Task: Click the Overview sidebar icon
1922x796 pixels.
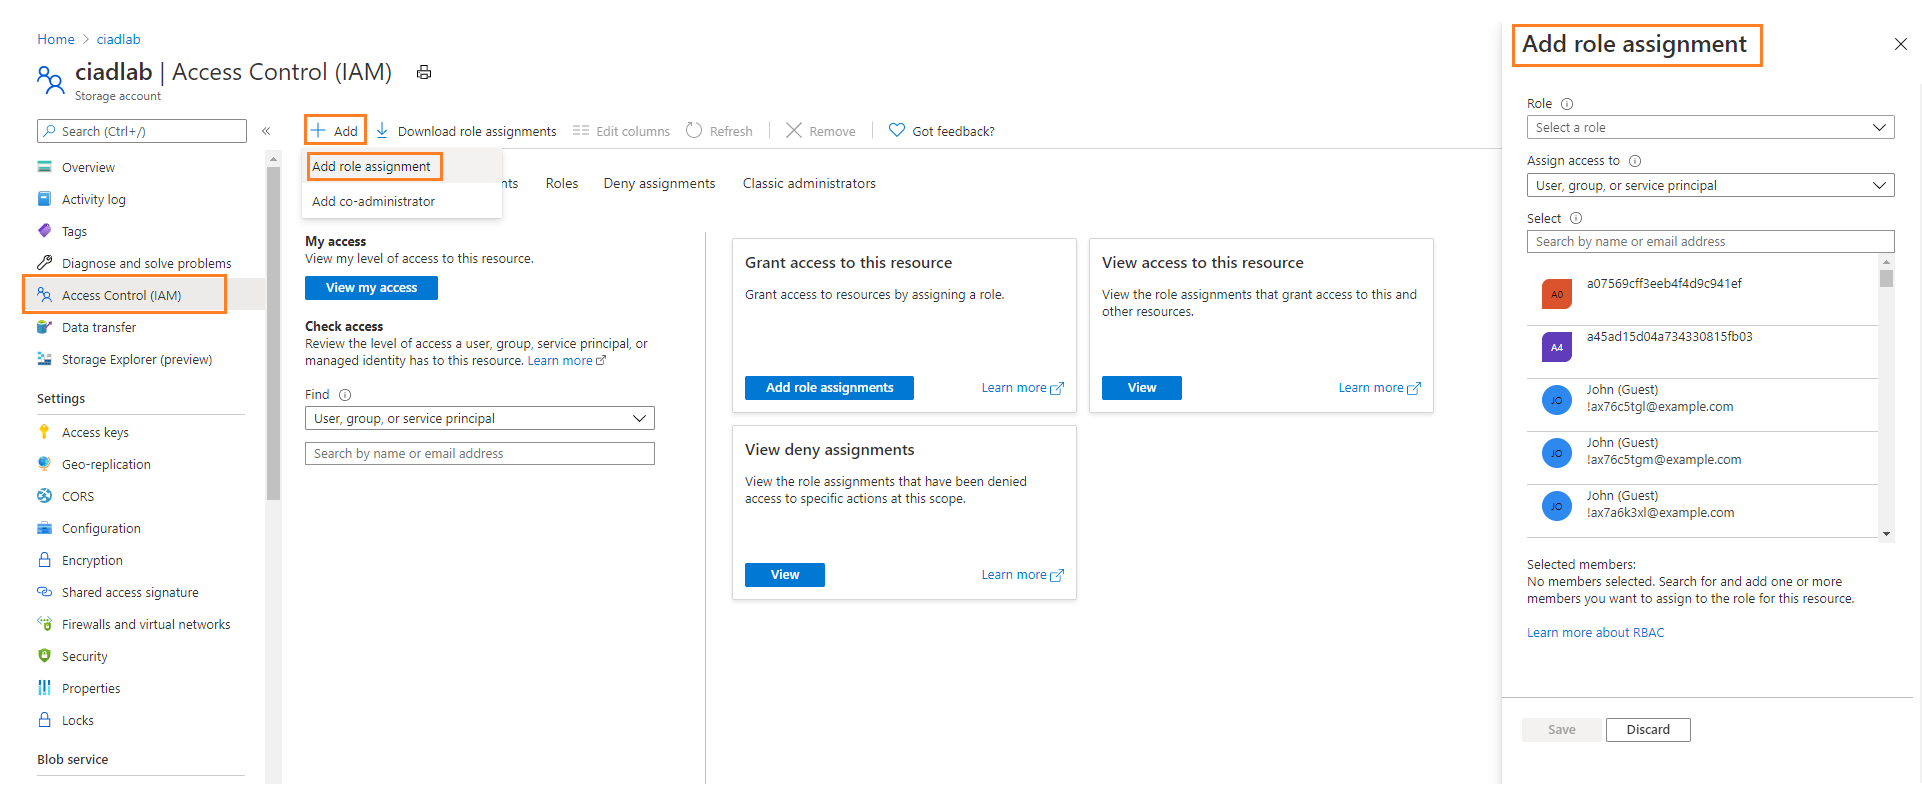Action: pyautogui.click(x=44, y=167)
